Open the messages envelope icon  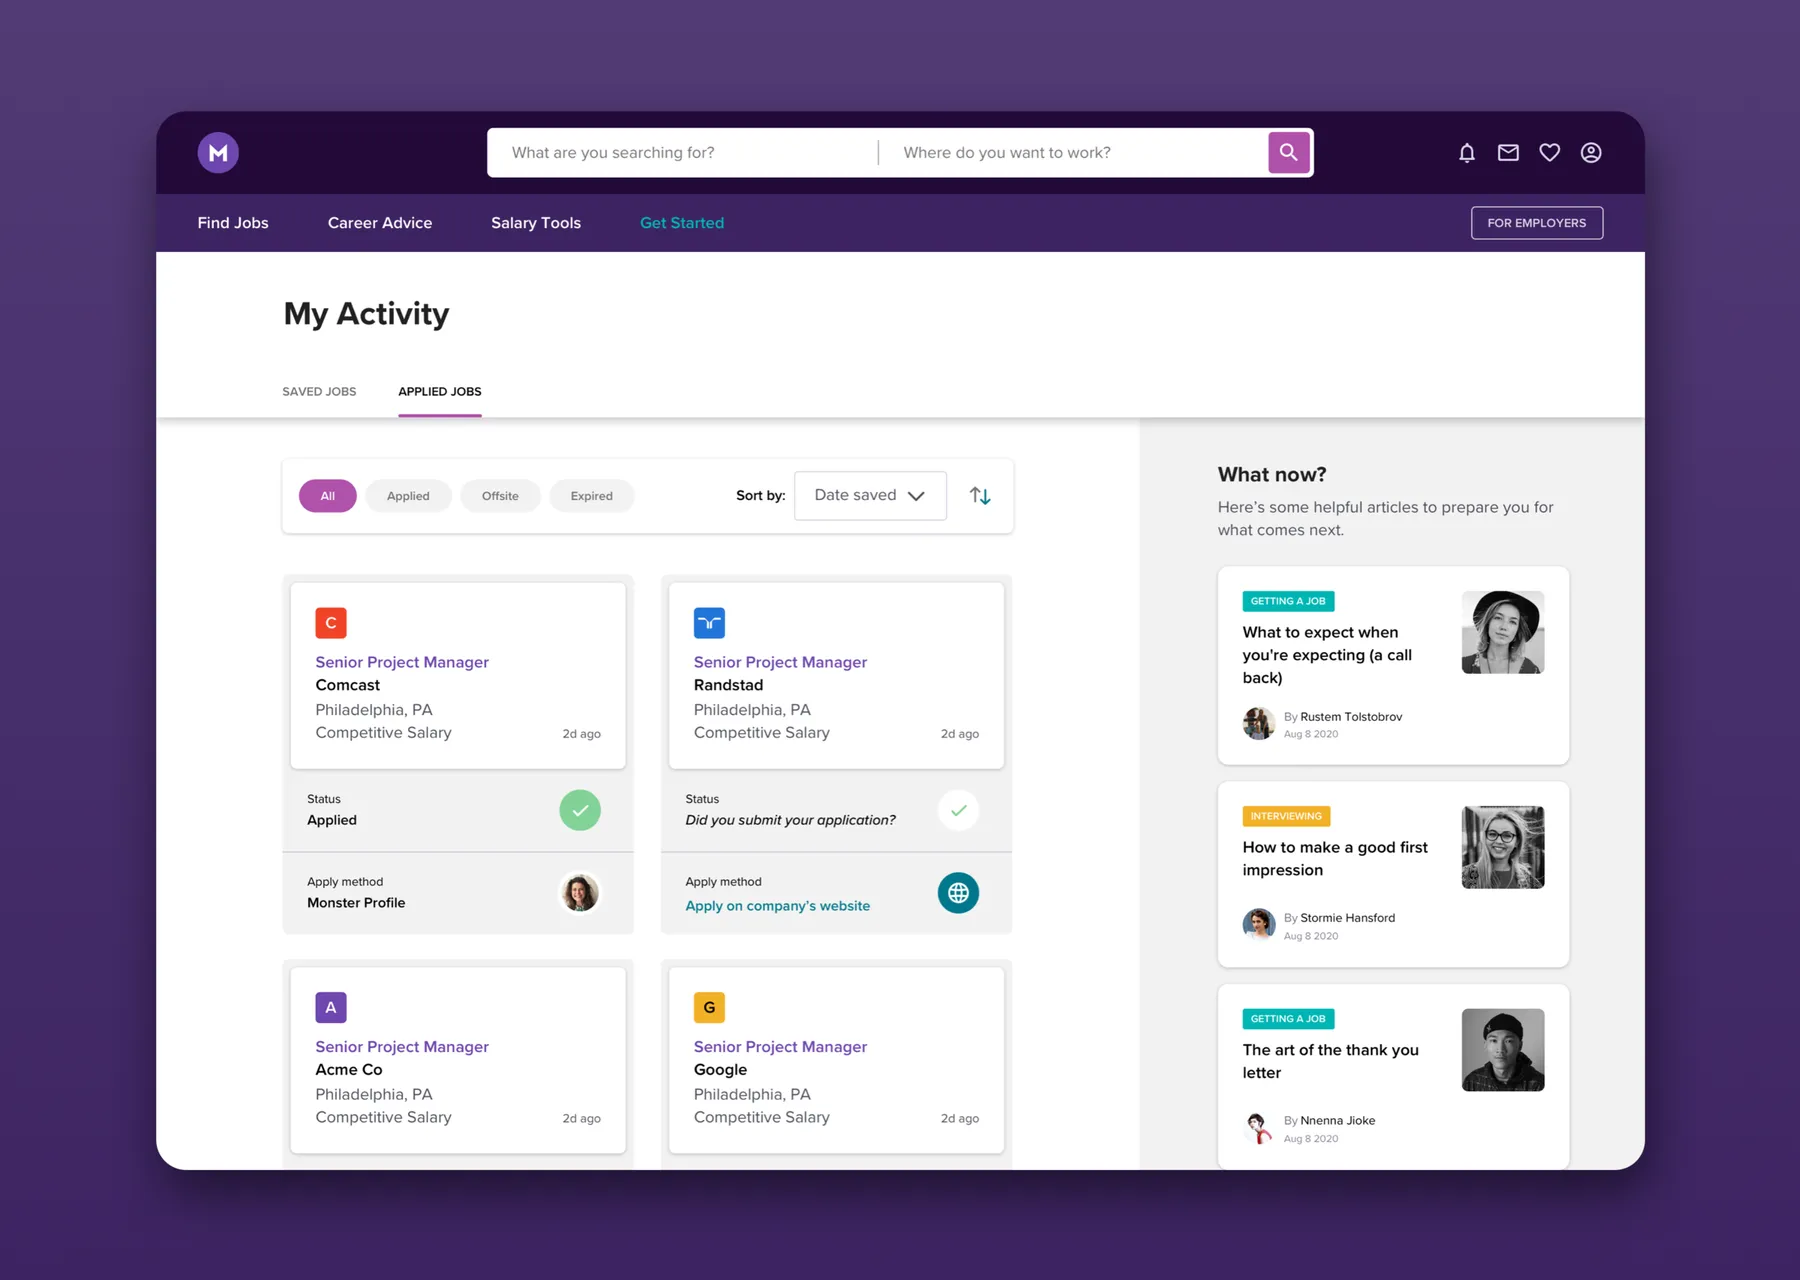(x=1508, y=153)
